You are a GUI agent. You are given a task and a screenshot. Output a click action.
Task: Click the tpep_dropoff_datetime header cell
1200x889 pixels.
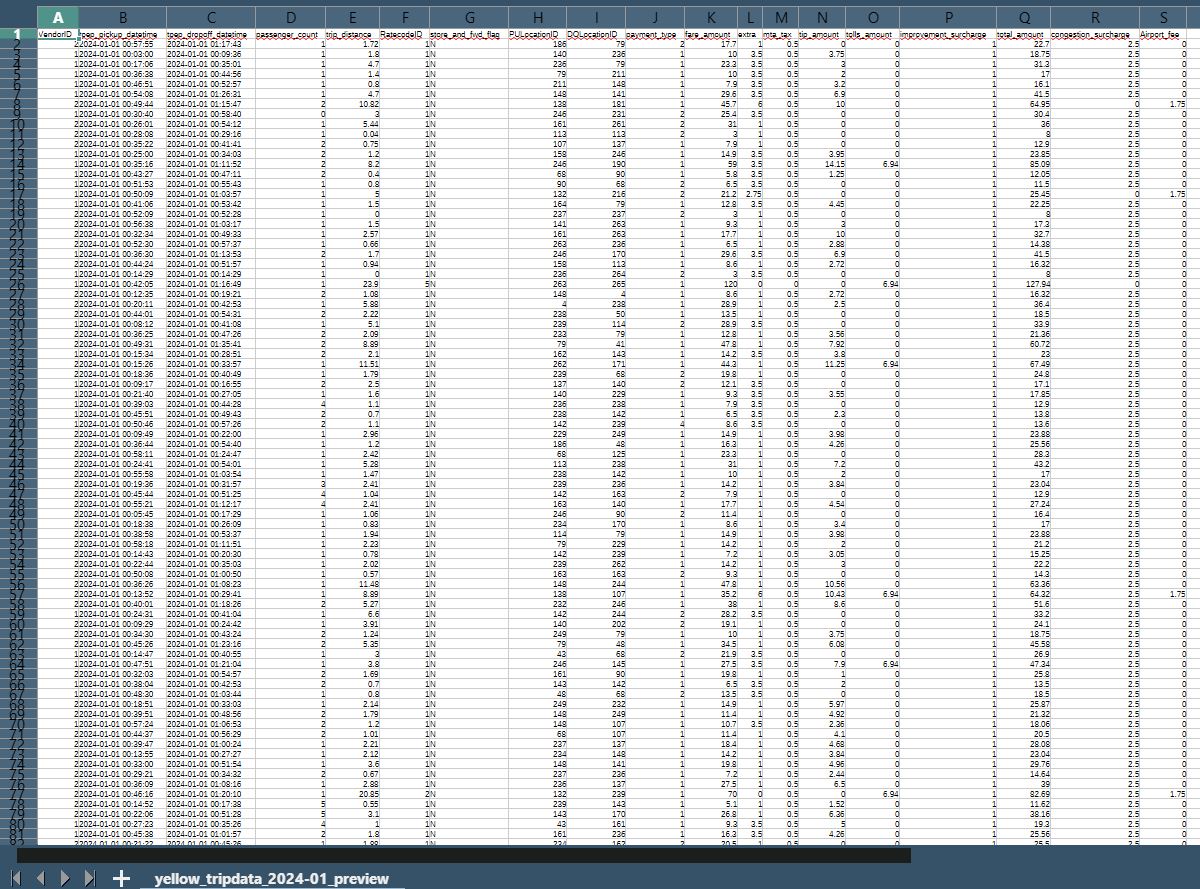211,34
